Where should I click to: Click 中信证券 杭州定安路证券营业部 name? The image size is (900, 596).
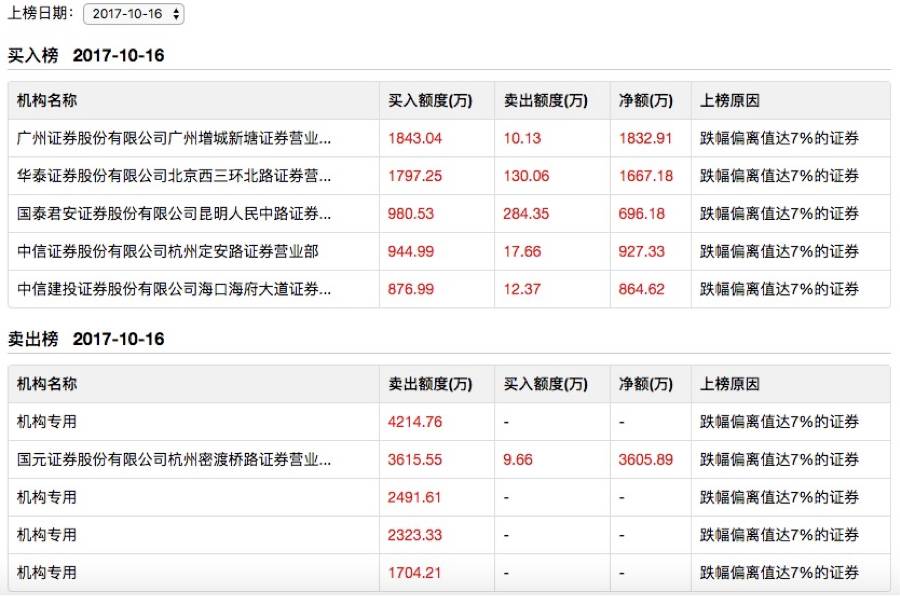166,252
